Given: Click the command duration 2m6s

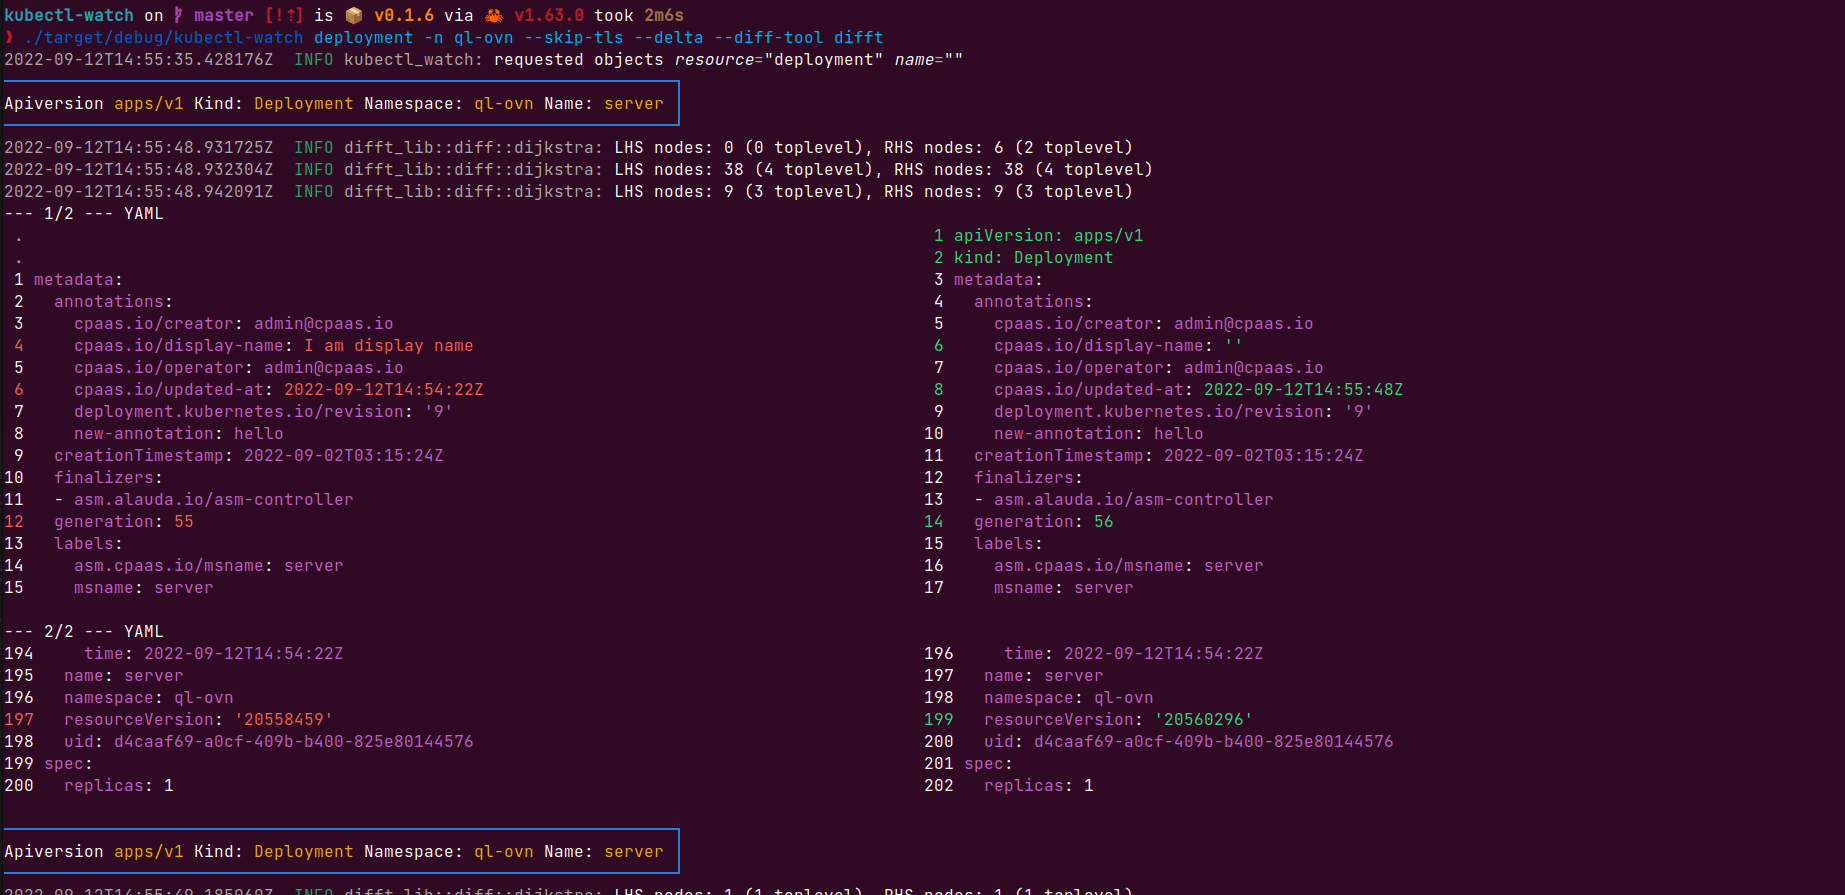Looking at the screenshot, I should [664, 15].
